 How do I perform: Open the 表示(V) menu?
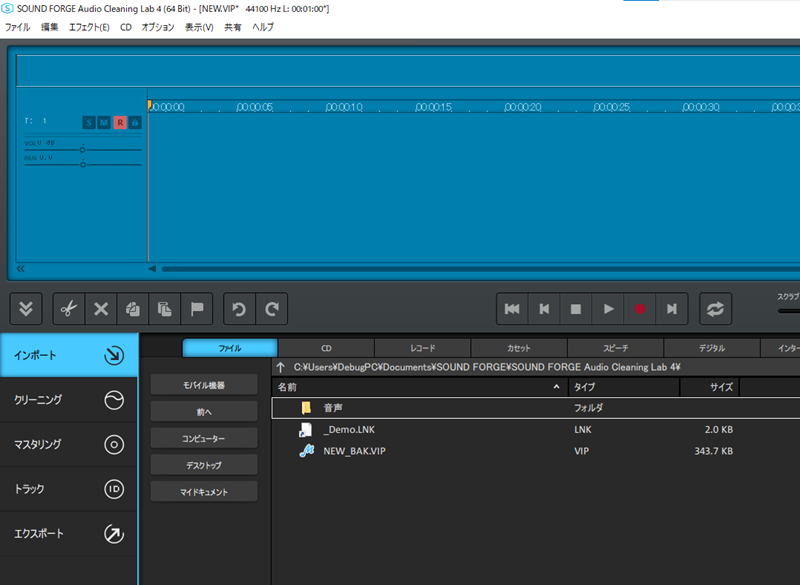(x=199, y=27)
